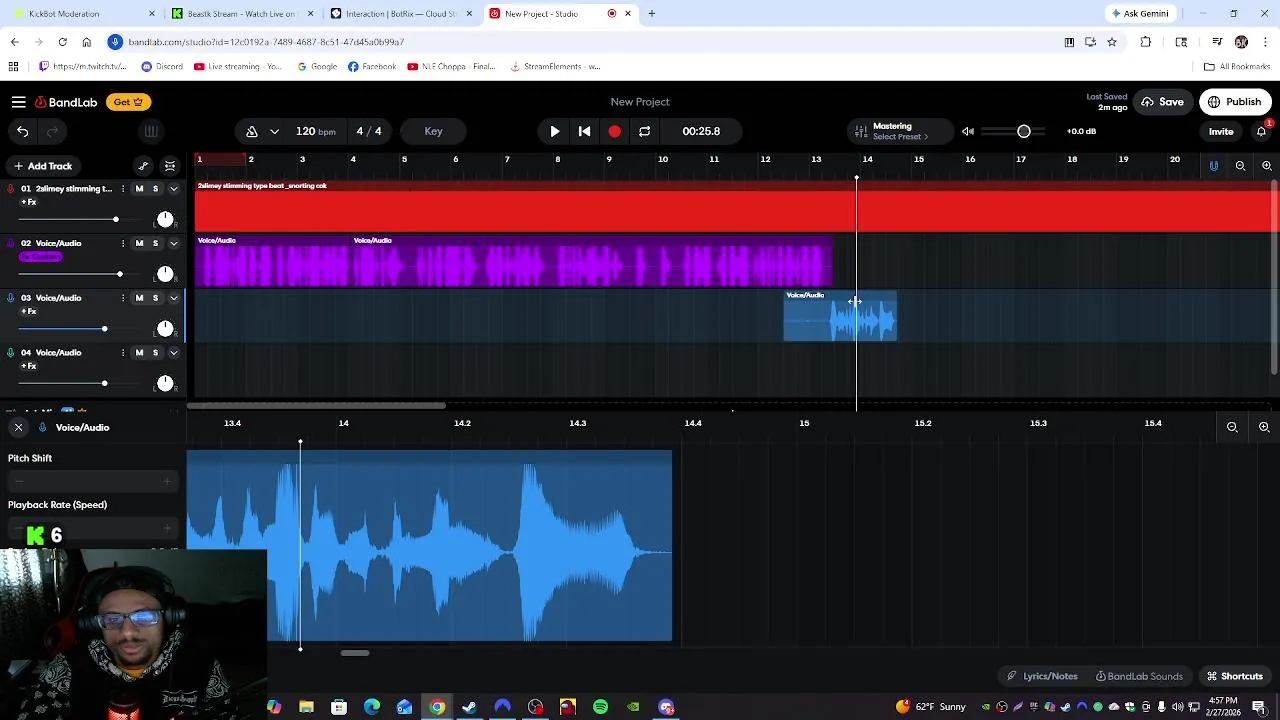1280x720 pixels.
Task: Mute master output via speaker icon
Action: pos(968,131)
